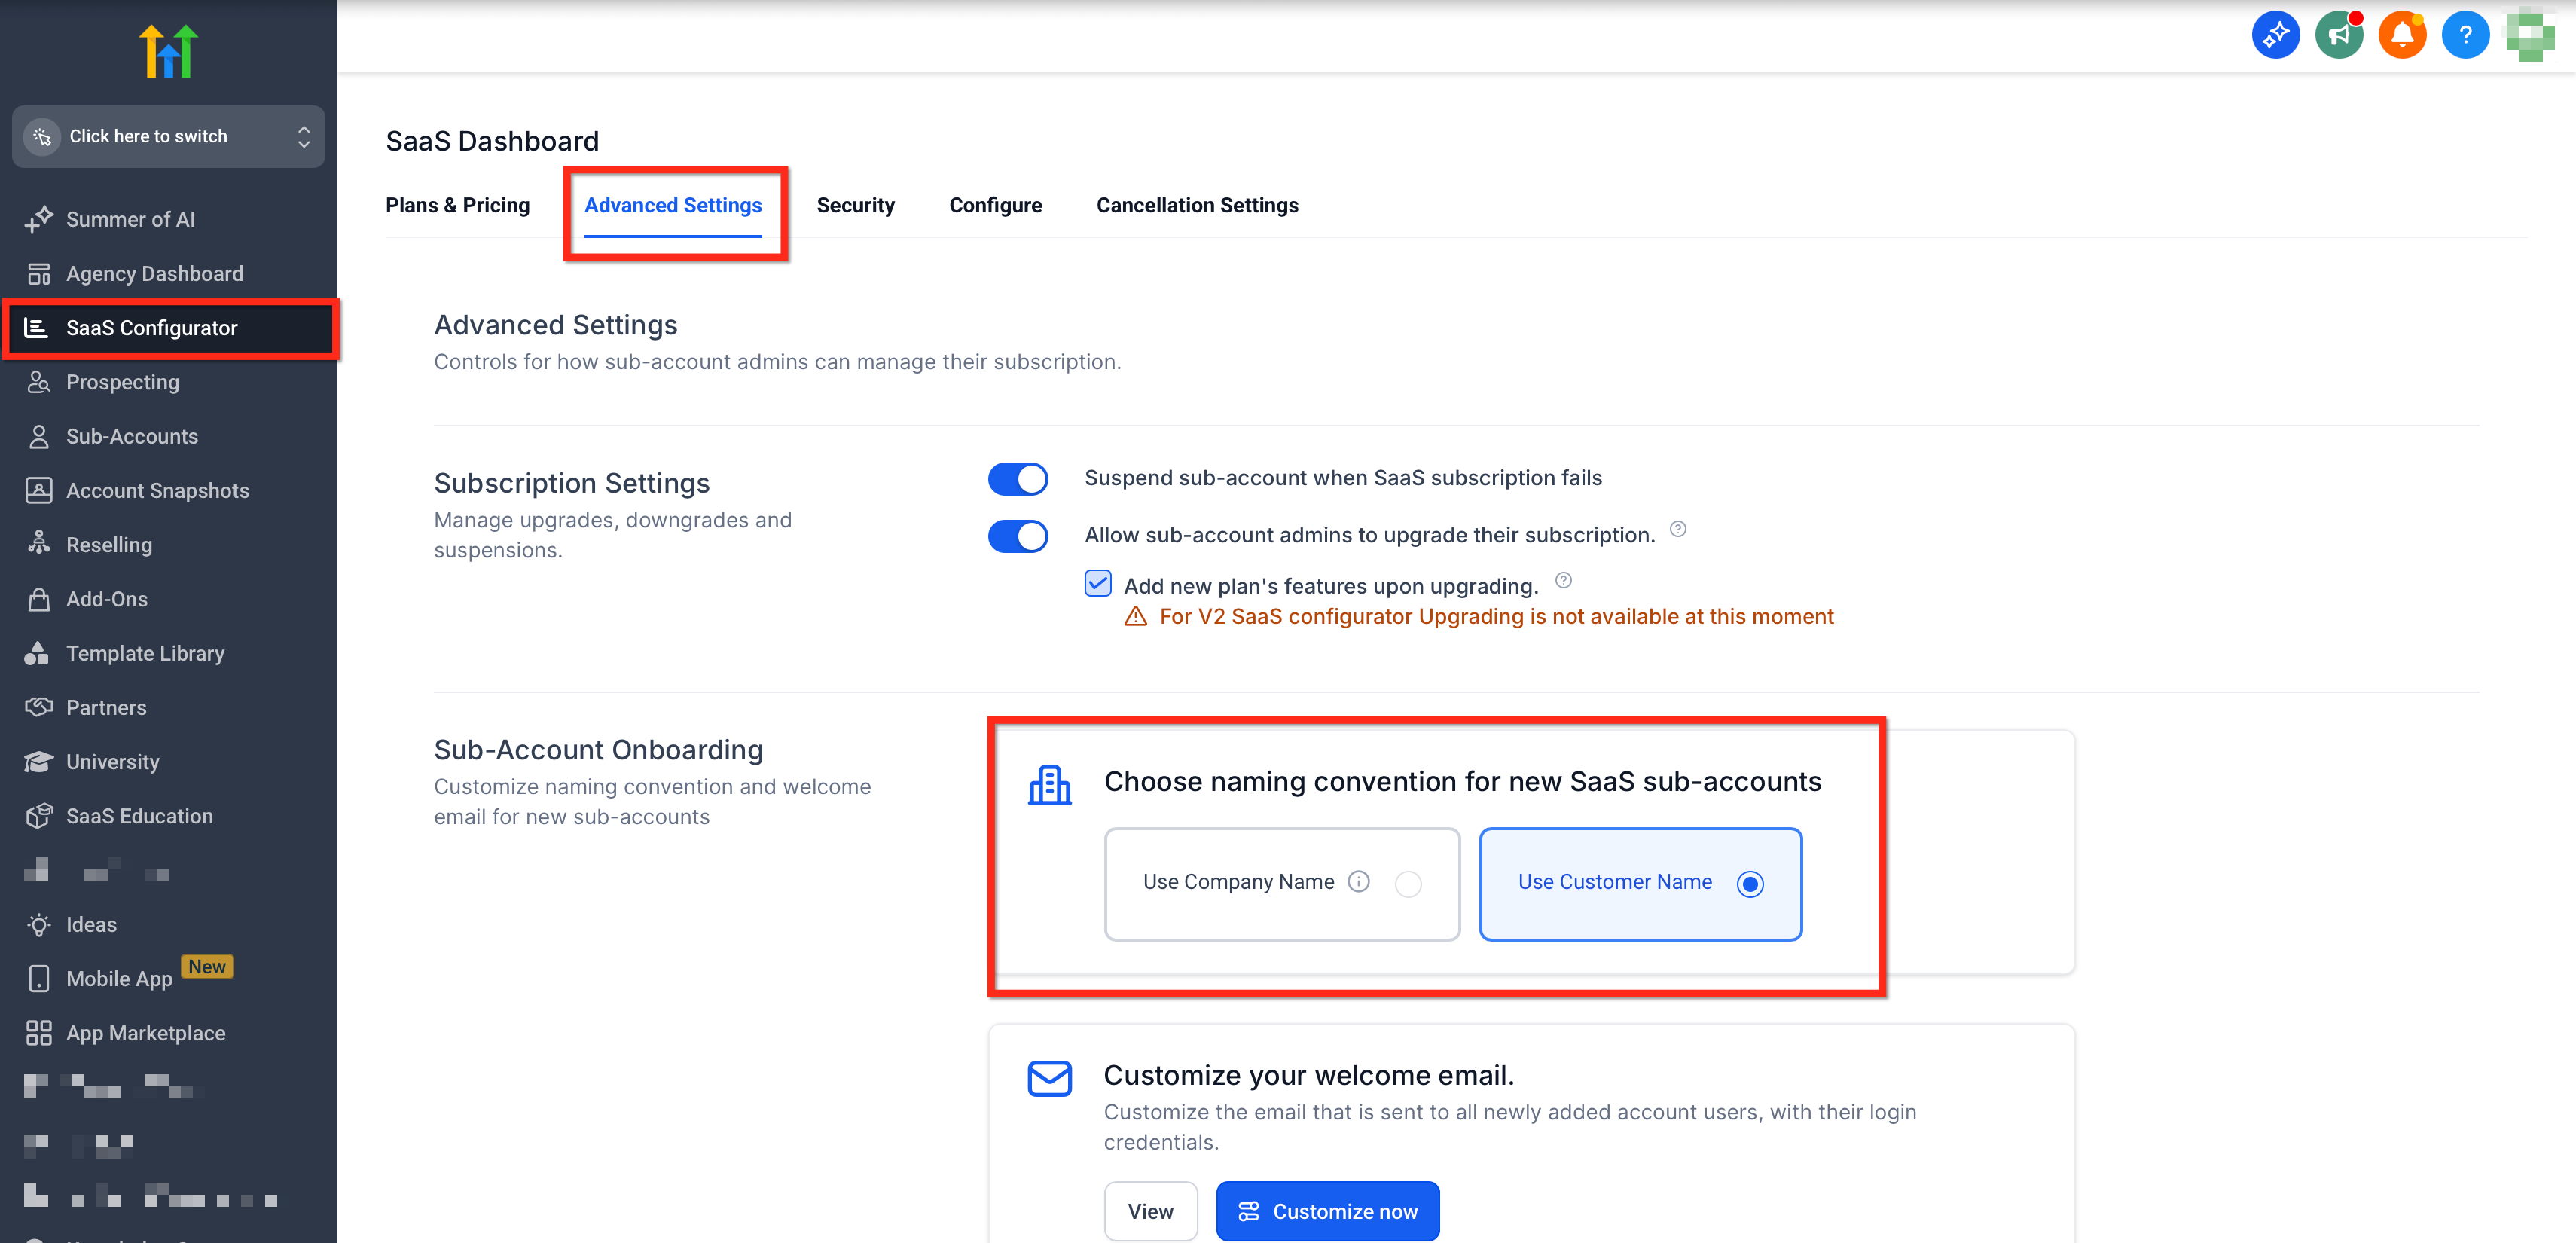Open App Marketplace from sidebar
Viewport: 2576px width, 1243px height.
(145, 1032)
